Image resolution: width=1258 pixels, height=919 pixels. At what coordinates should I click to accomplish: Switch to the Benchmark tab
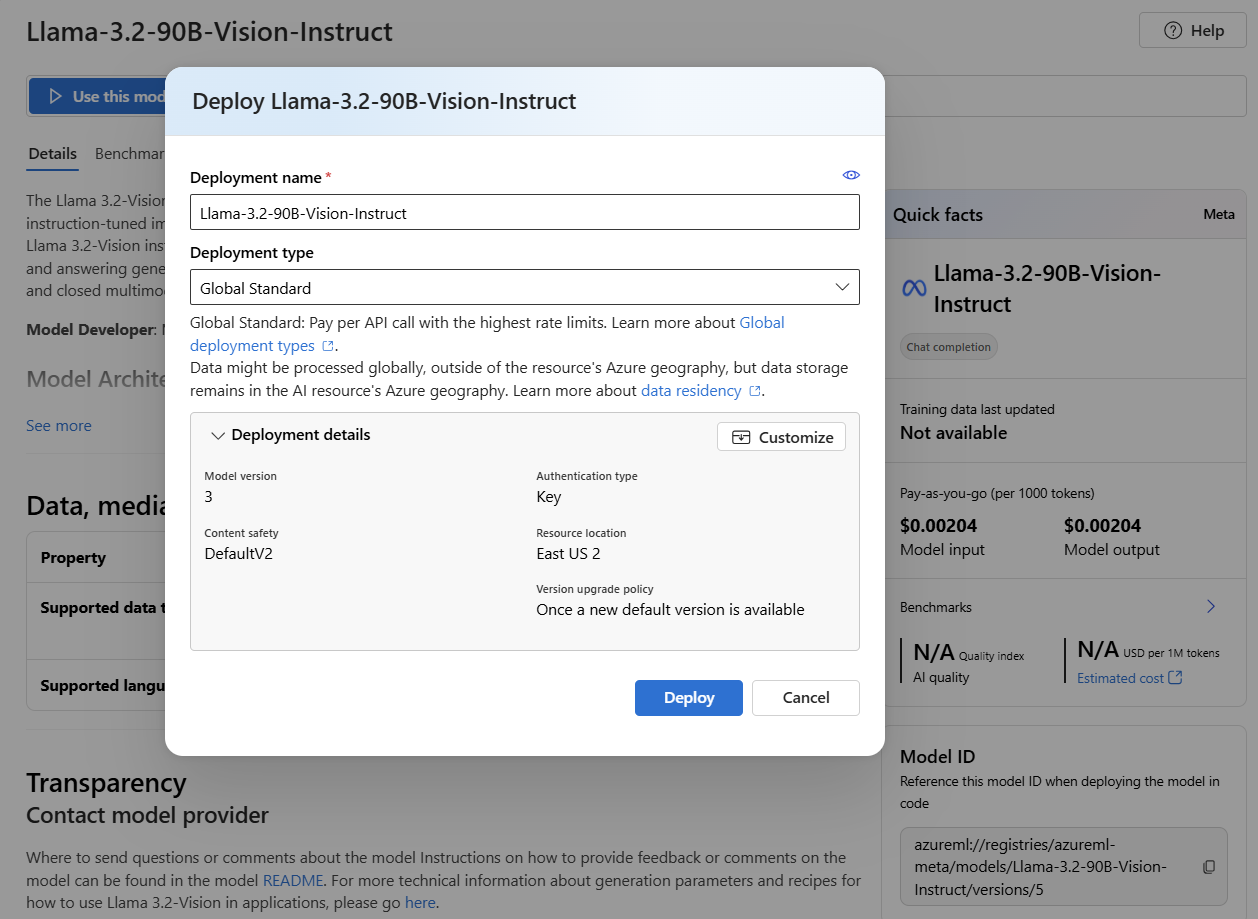(132, 153)
